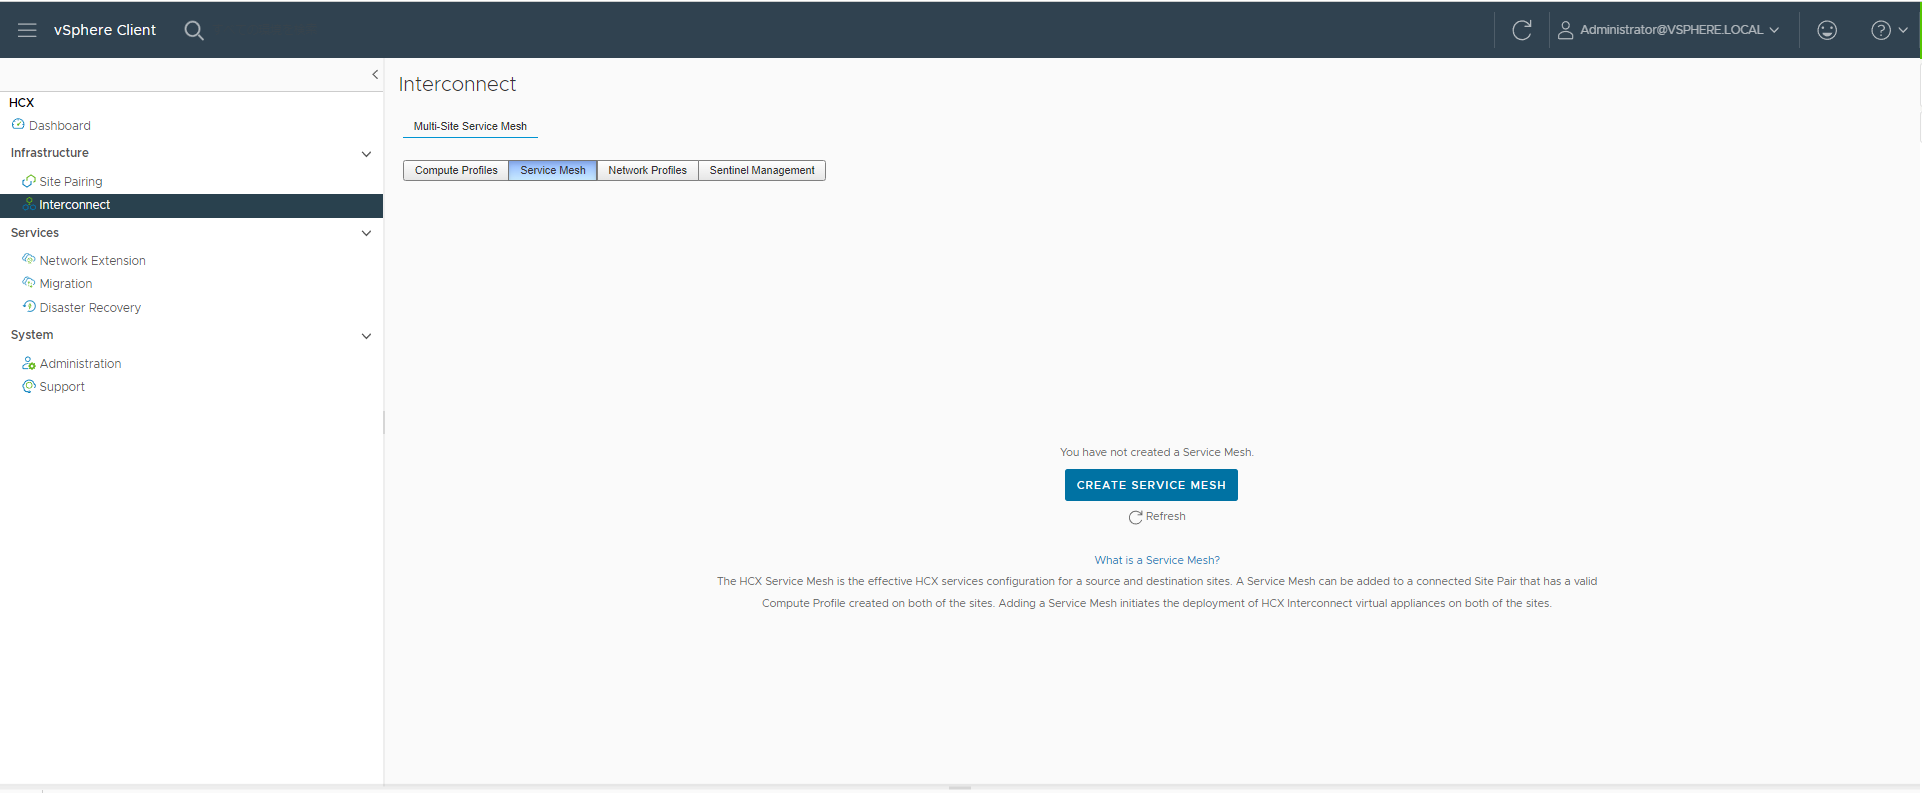
Task: Go to the Support page
Action: coord(62,387)
